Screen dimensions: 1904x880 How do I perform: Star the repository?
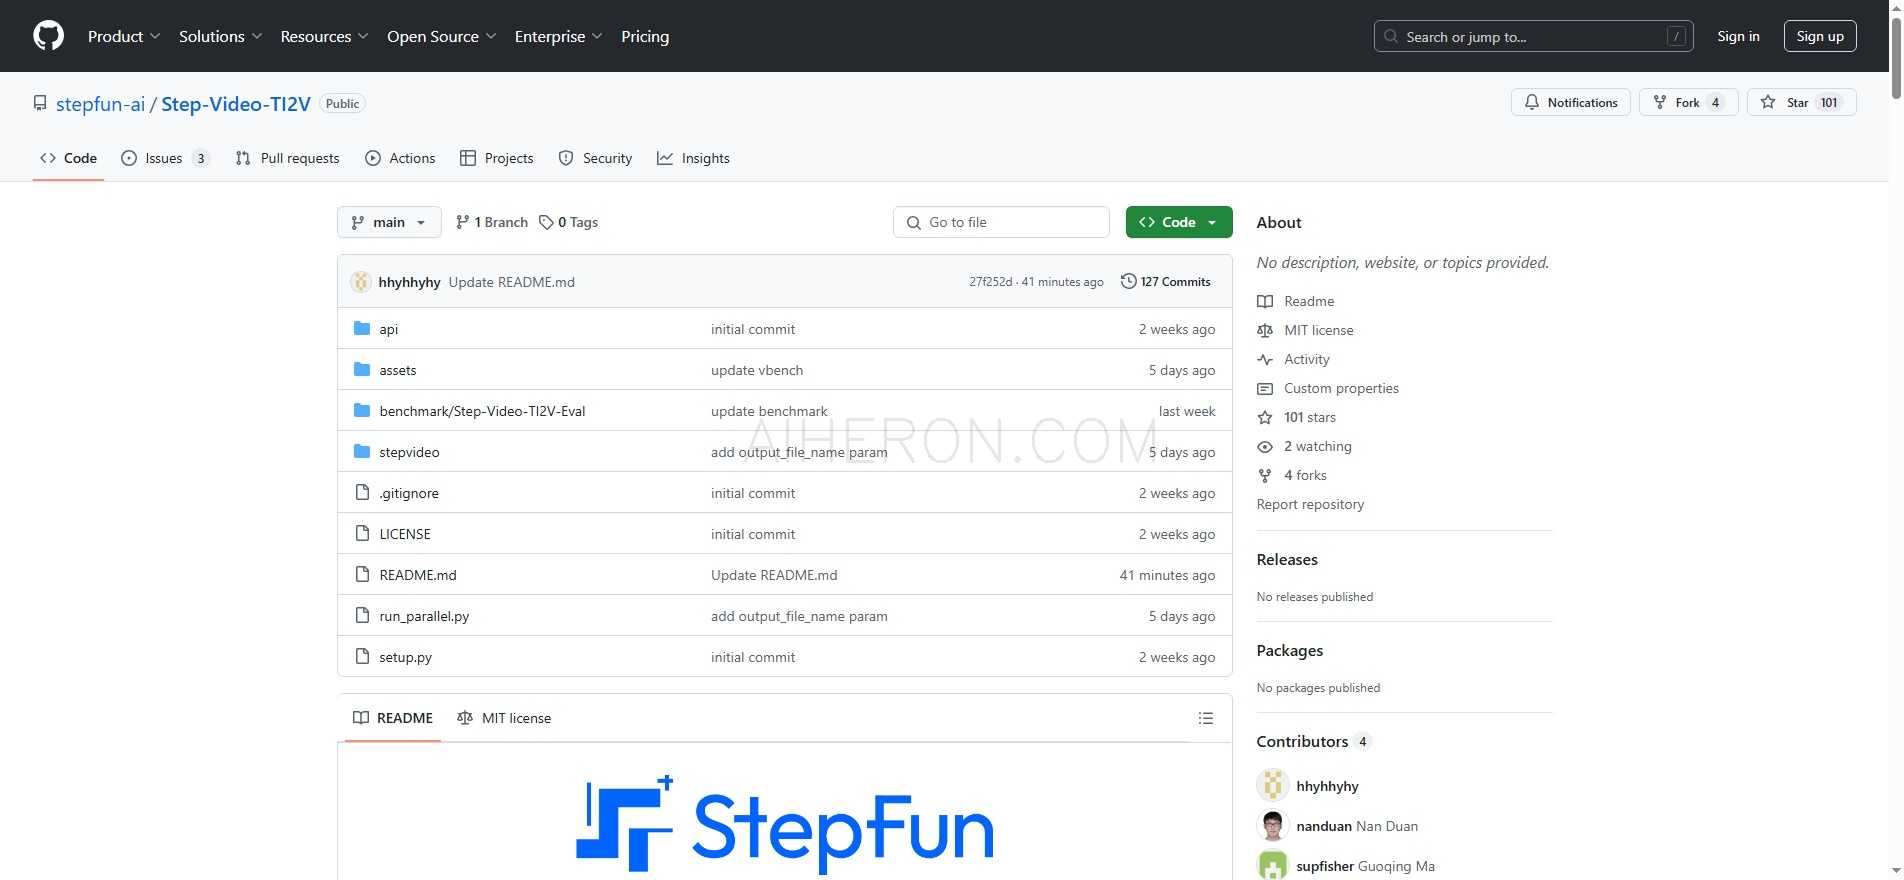click(x=1801, y=102)
